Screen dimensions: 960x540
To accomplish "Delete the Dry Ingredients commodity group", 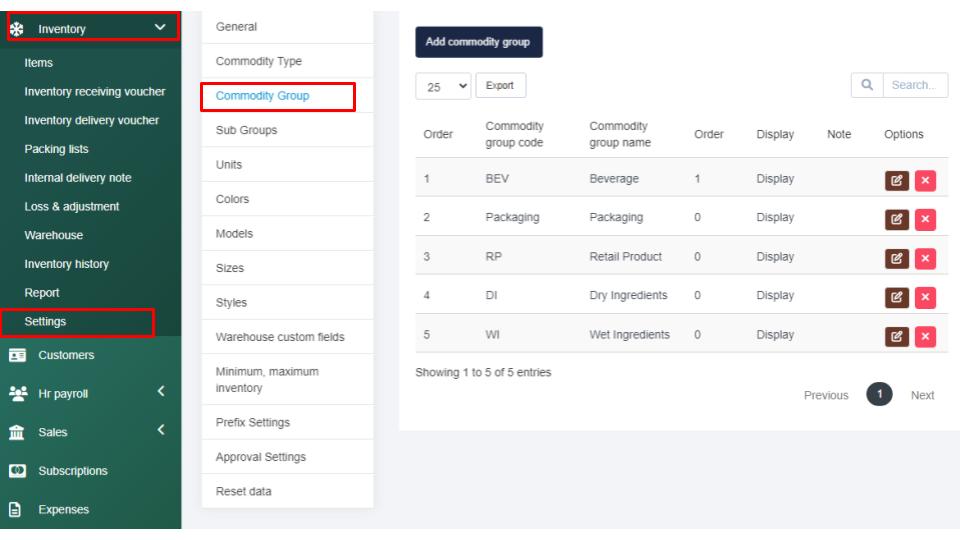I will [x=924, y=296].
